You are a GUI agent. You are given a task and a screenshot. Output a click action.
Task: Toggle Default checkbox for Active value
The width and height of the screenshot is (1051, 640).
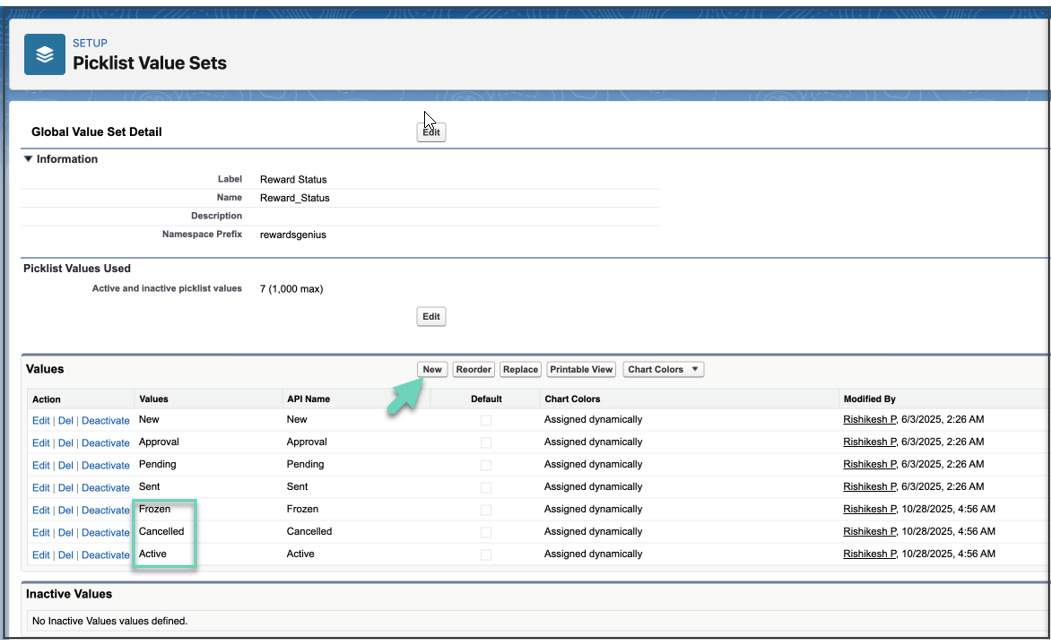click(486, 555)
